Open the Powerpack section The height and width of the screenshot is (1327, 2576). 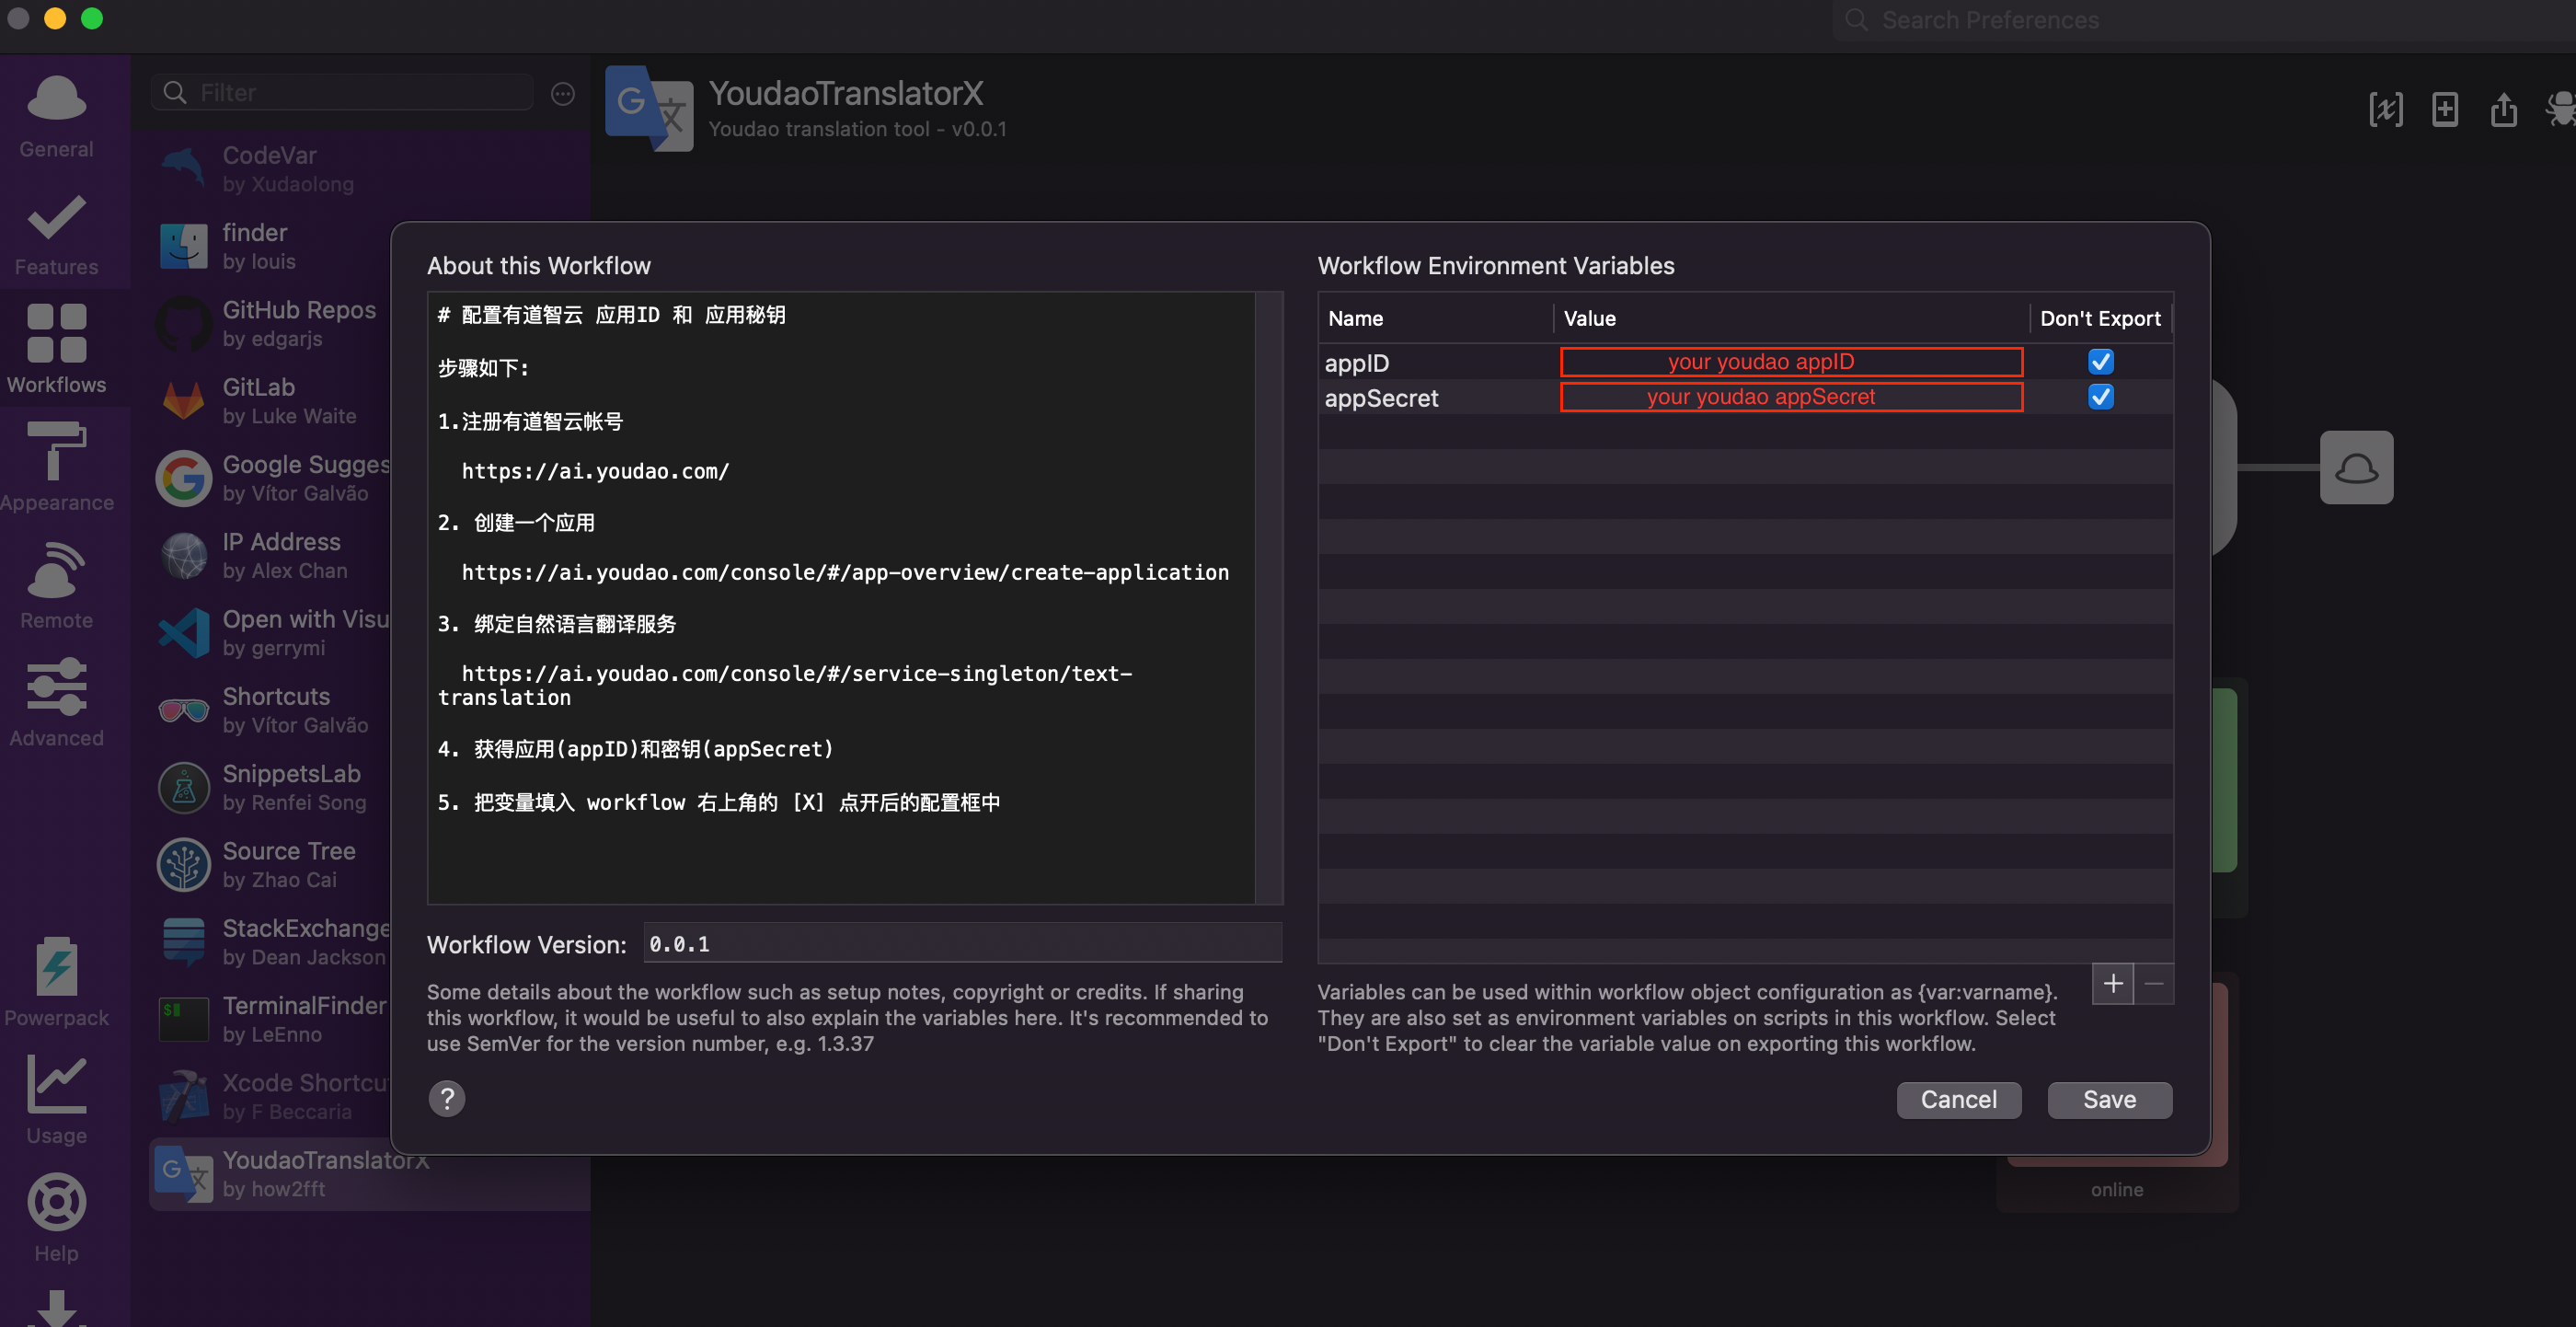click(x=56, y=983)
